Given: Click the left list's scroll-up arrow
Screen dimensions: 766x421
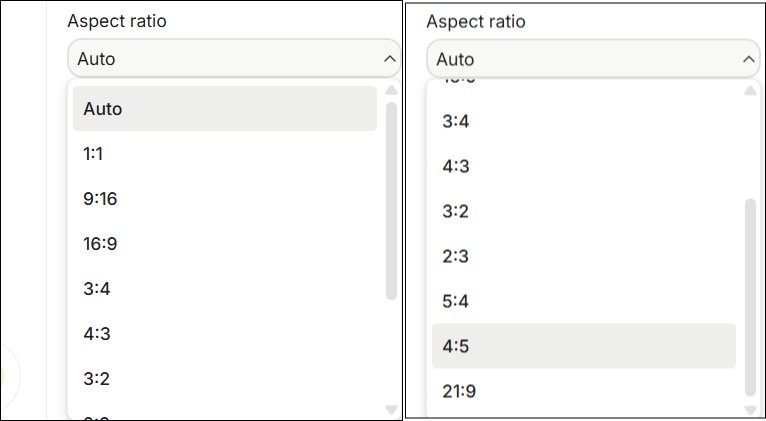Looking at the screenshot, I should (x=391, y=91).
